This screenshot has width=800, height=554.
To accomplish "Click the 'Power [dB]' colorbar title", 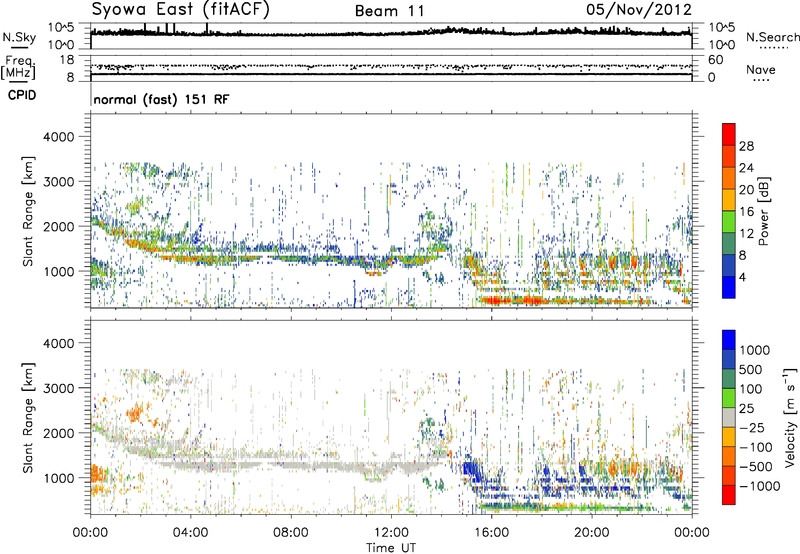I will coord(763,211).
